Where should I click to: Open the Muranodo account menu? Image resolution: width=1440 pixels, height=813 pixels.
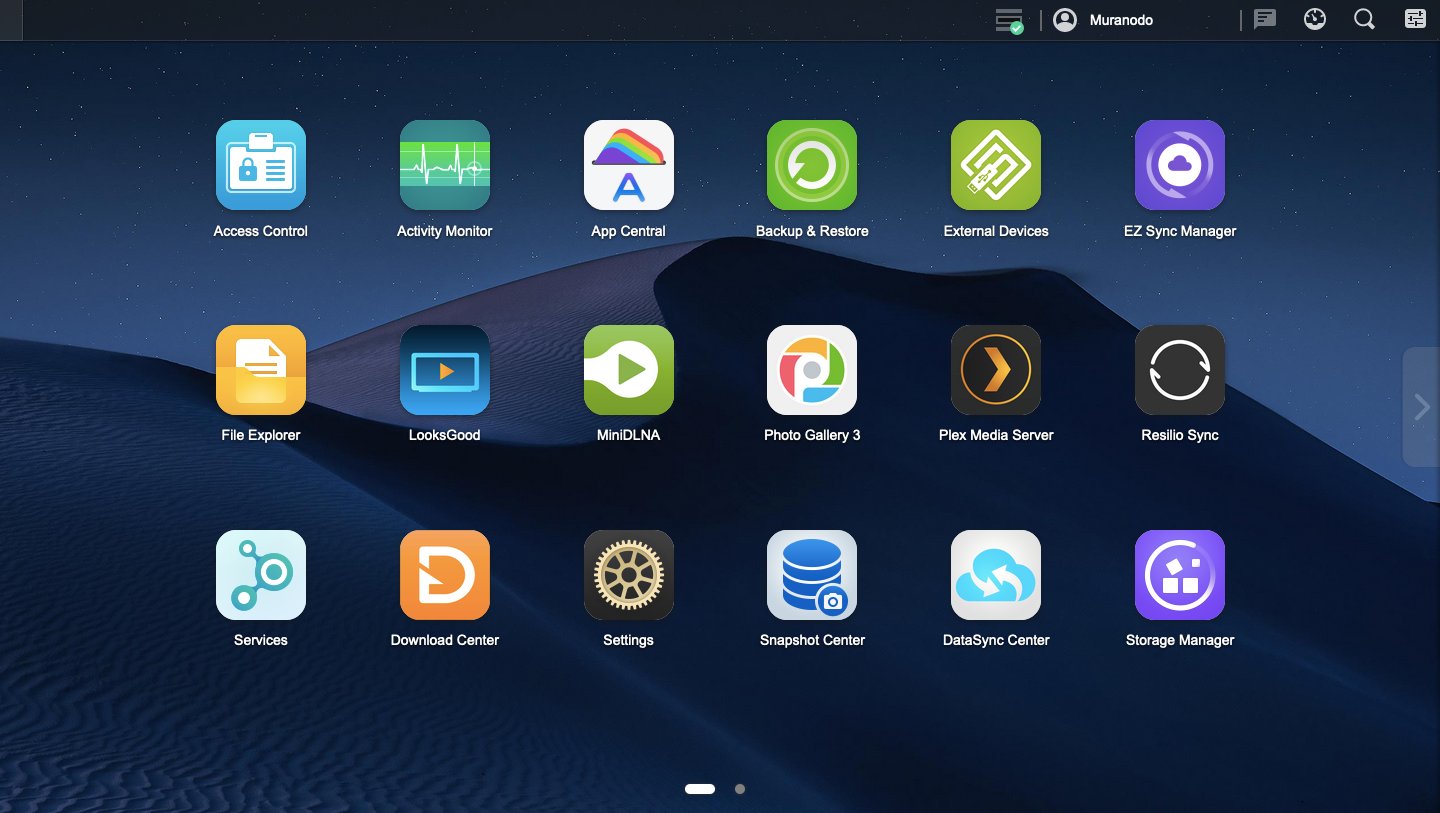(x=1103, y=20)
